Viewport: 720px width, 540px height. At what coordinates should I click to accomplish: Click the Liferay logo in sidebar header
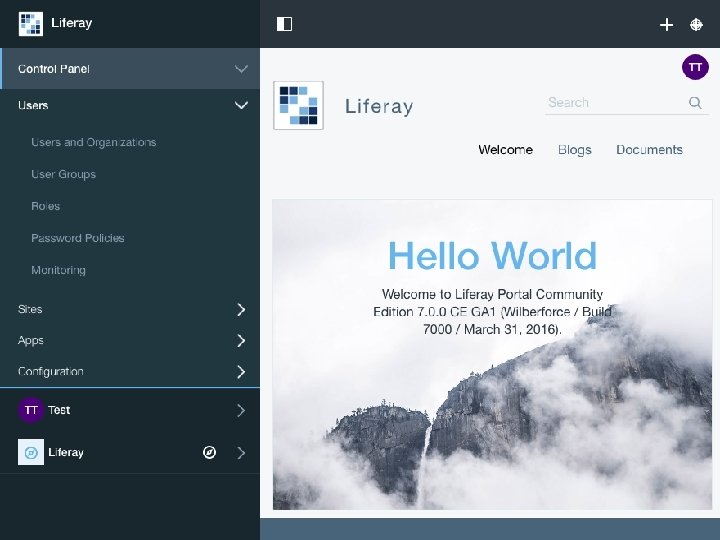(x=31, y=24)
